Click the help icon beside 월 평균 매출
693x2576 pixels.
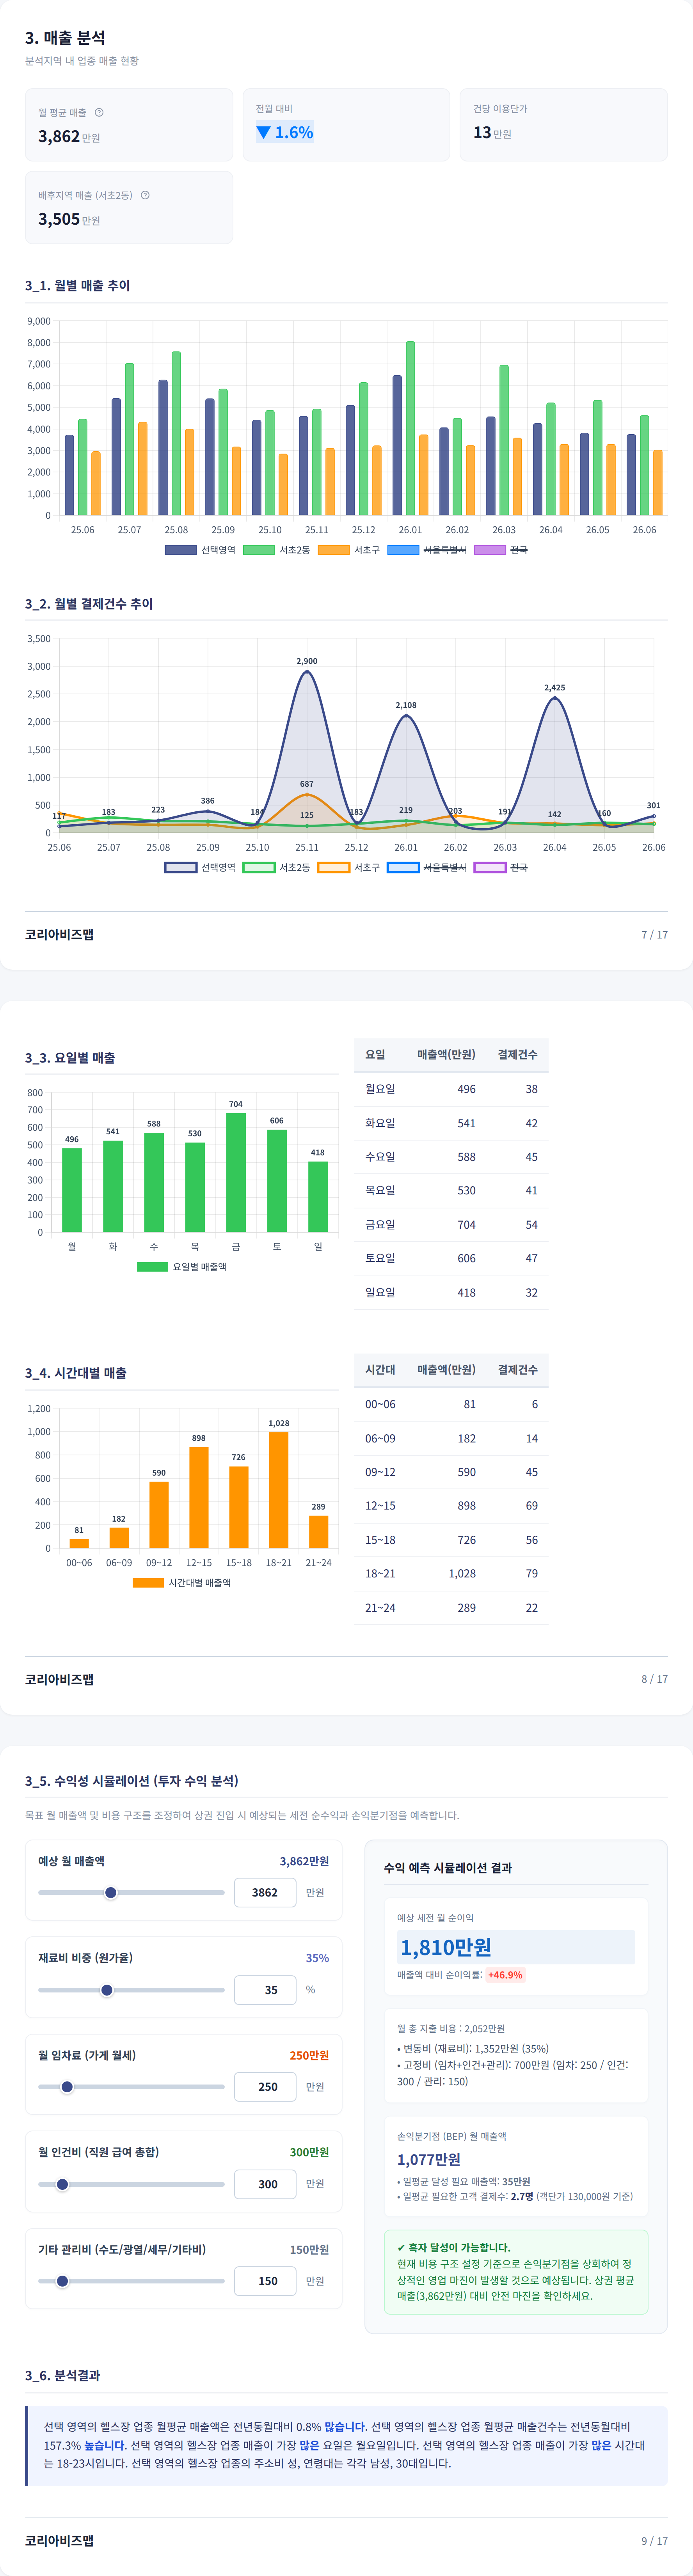pos(99,112)
